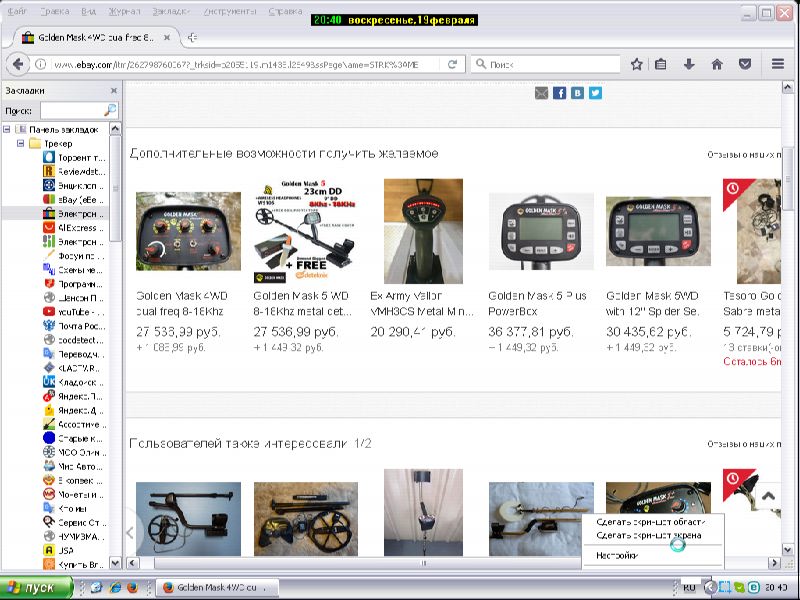Share listing via Facebook icon
Screen dimensions: 800x600
coord(560,93)
